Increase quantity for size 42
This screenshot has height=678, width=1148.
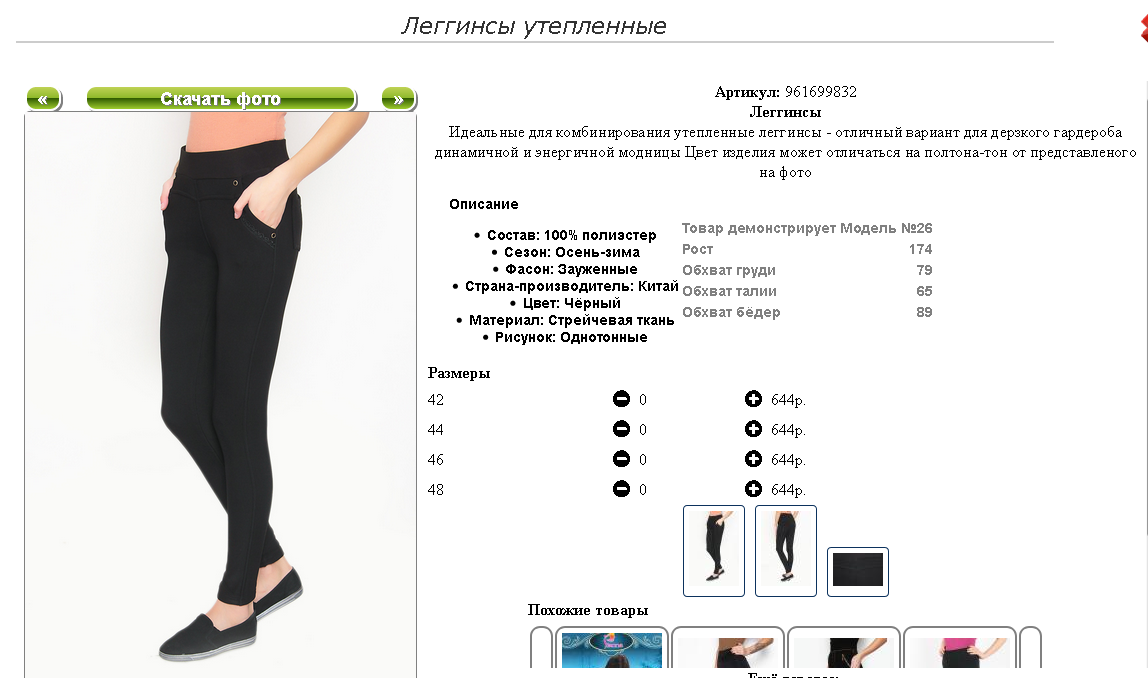753,399
